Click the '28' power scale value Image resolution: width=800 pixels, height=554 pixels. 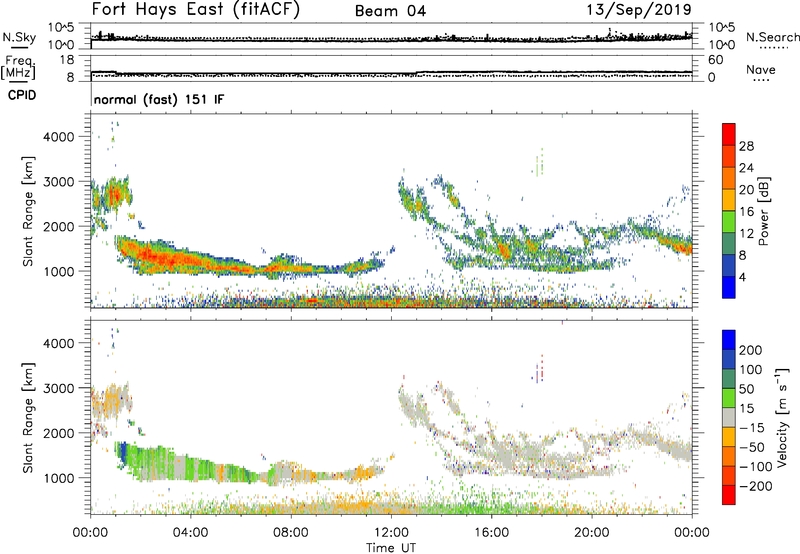click(746, 146)
